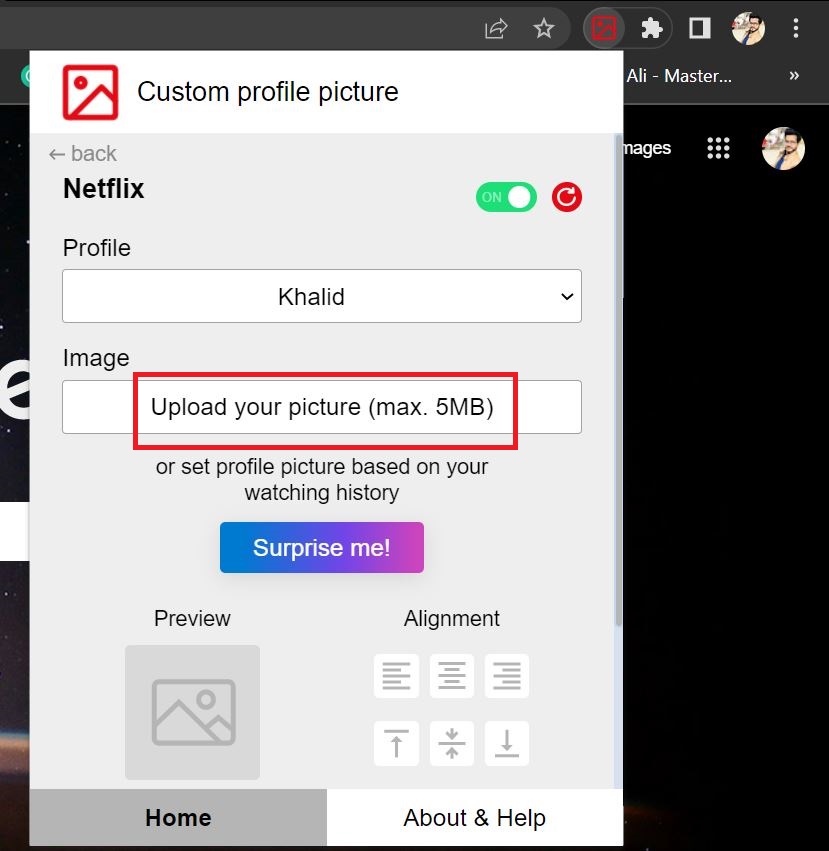Switch to the About & Help tab
This screenshot has width=829, height=851.
pyautogui.click(x=475, y=817)
